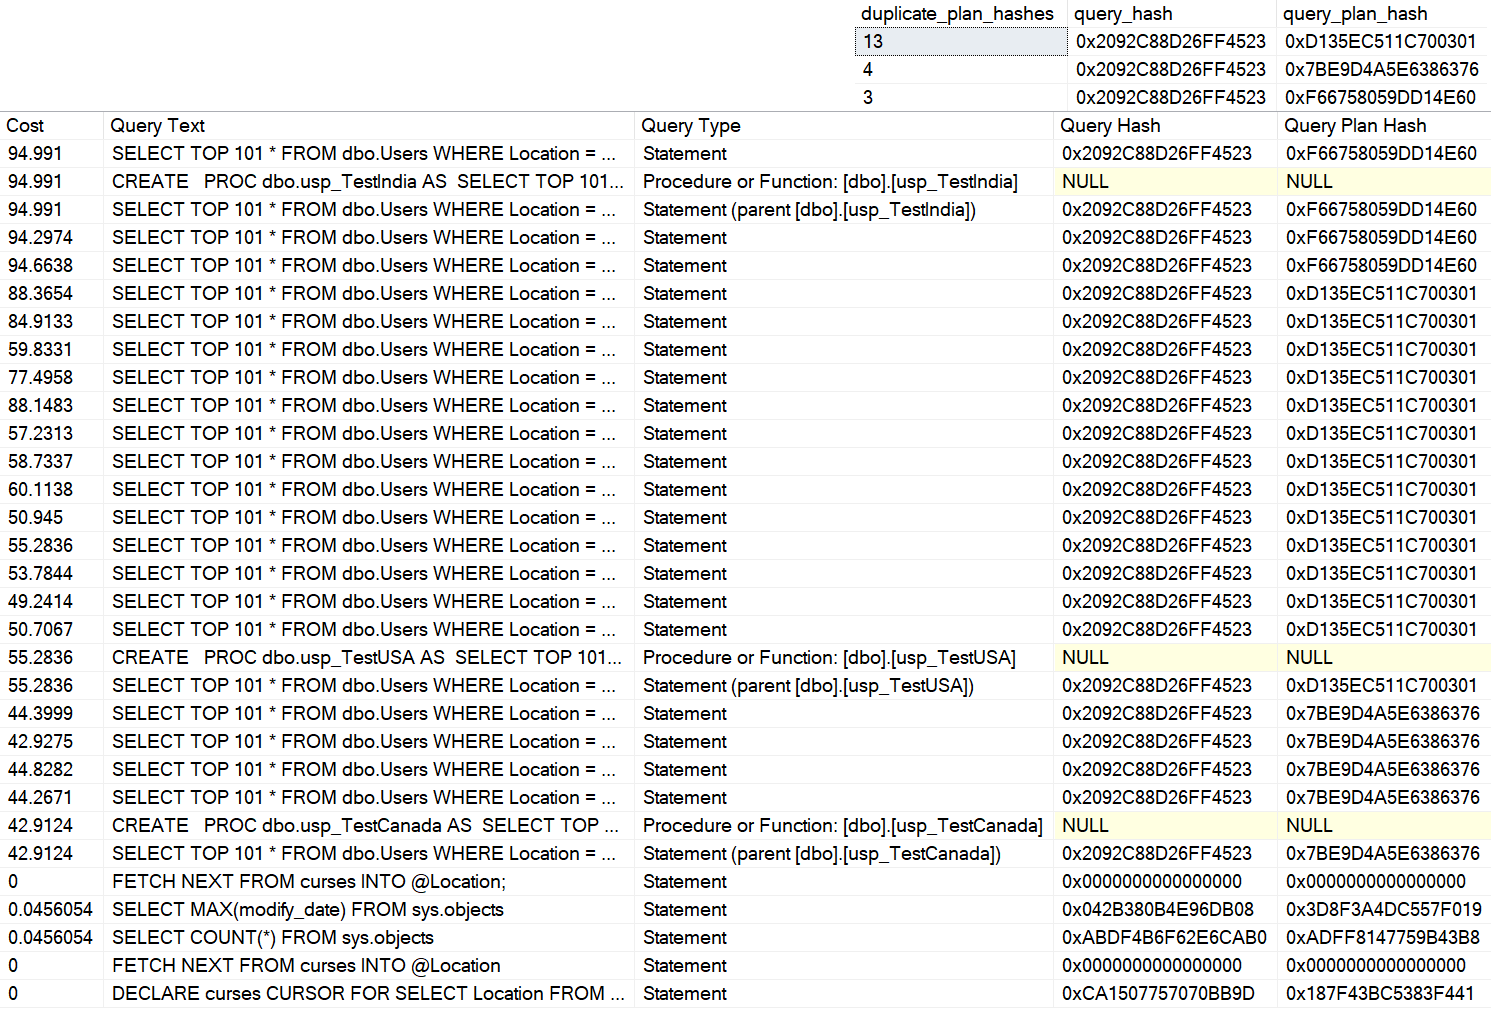
Task: Select the CREATE PROC dbo.usp_TestUSA row
Action: [365, 657]
